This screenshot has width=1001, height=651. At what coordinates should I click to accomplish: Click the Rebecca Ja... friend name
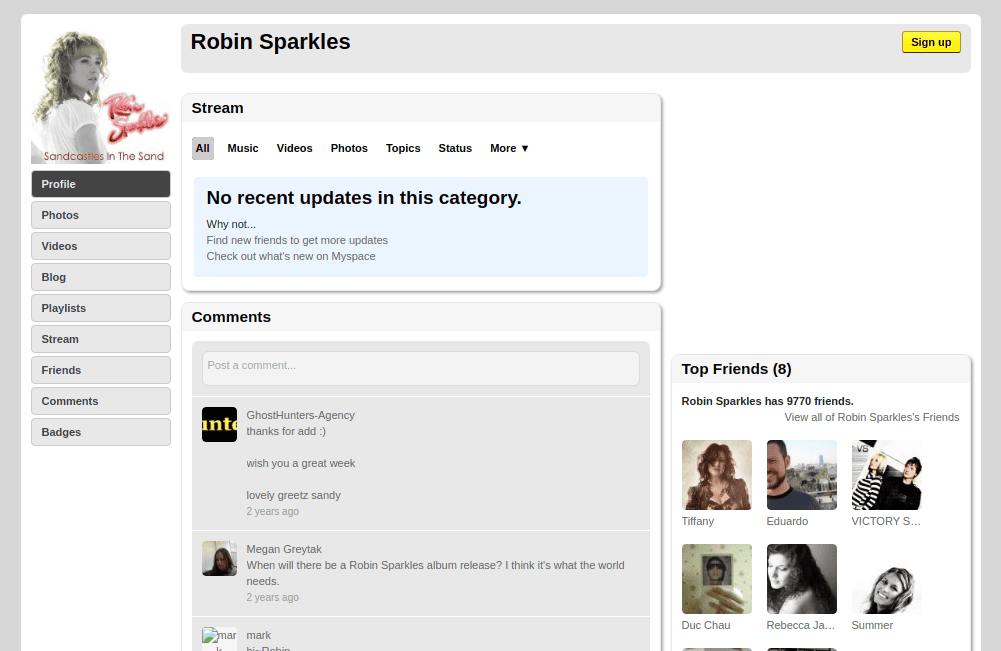801,625
